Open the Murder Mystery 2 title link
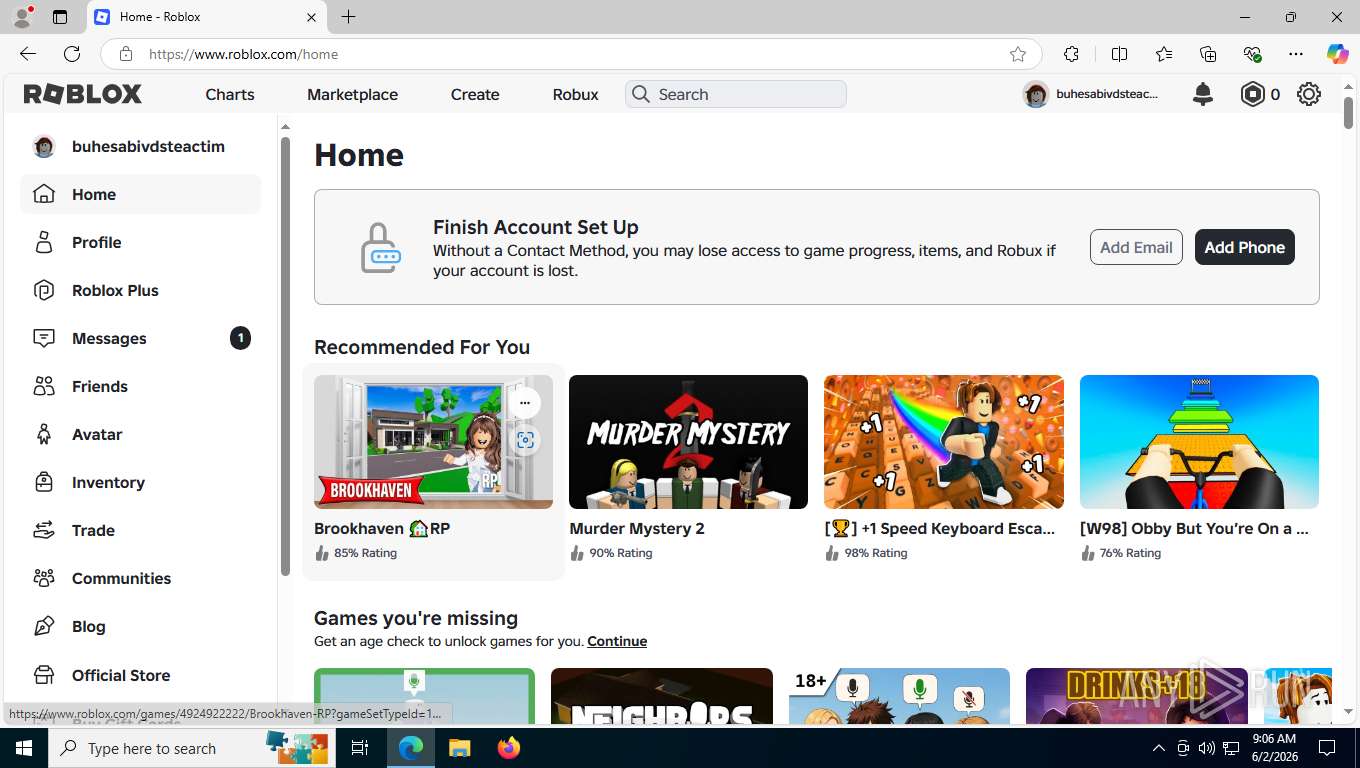The height and width of the screenshot is (768, 1360). pyautogui.click(x=637, y=528)
